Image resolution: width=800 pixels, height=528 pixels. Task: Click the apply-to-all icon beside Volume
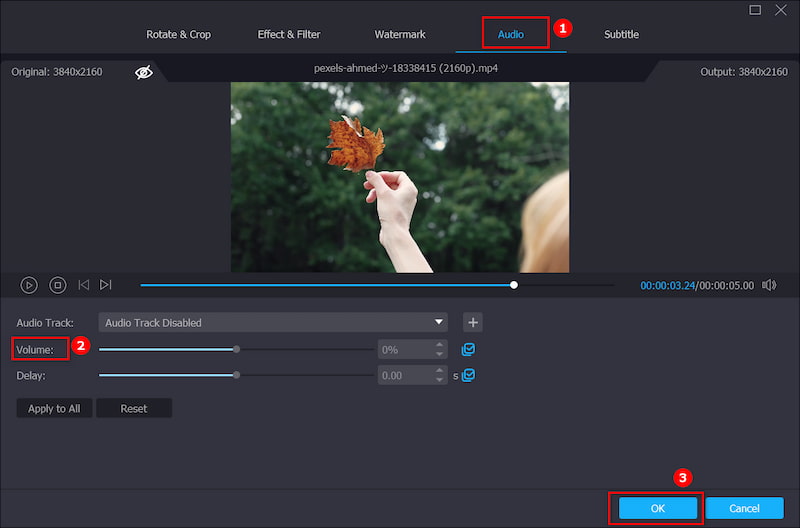468,350
